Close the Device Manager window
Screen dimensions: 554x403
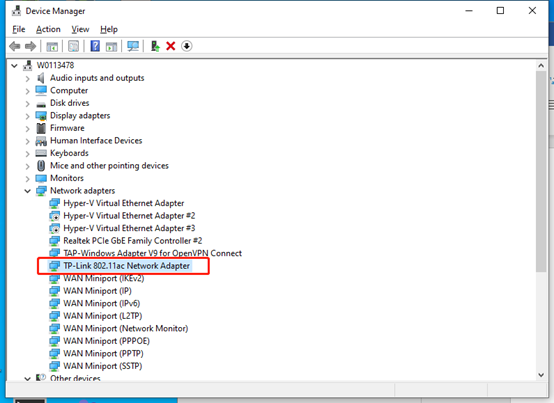coord(532,11)
